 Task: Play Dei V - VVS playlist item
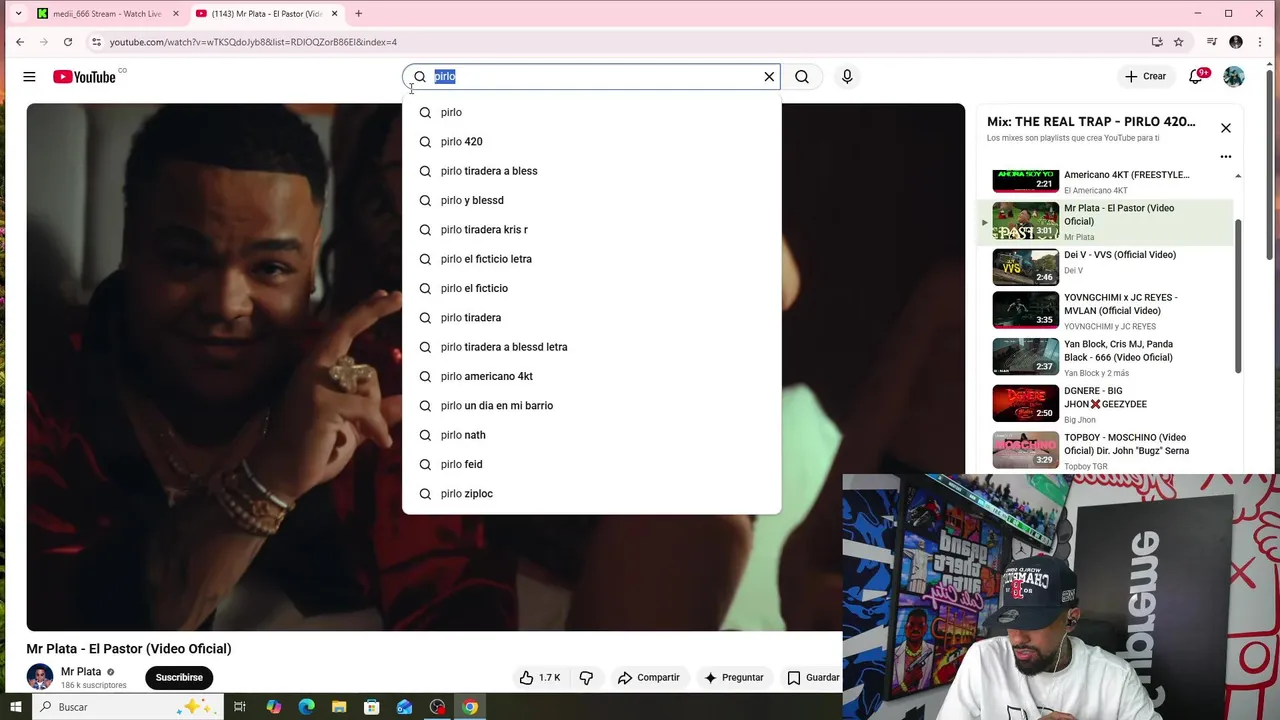pyautogui.click(x=1105, y=267)
